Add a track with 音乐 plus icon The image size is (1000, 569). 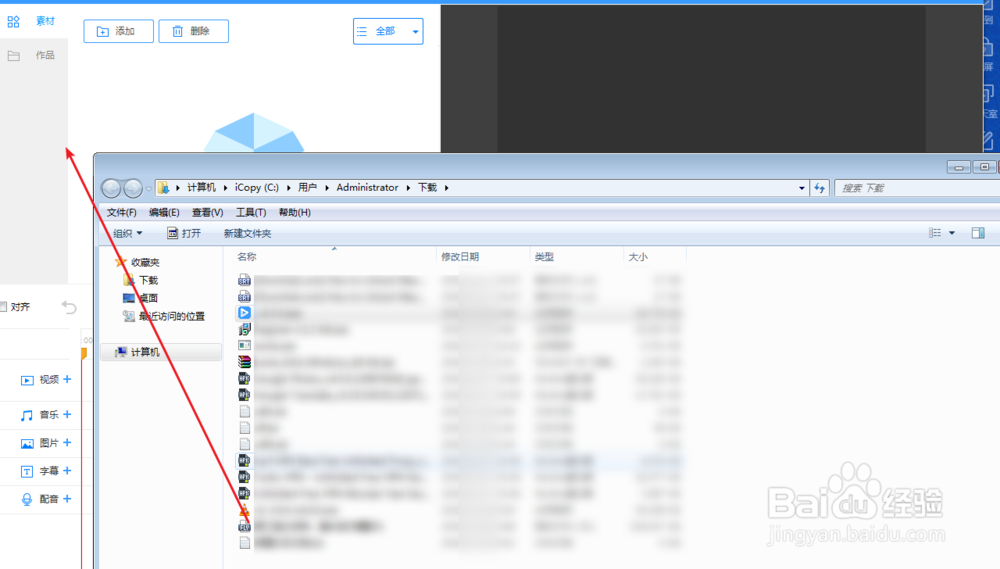[67, 414]
